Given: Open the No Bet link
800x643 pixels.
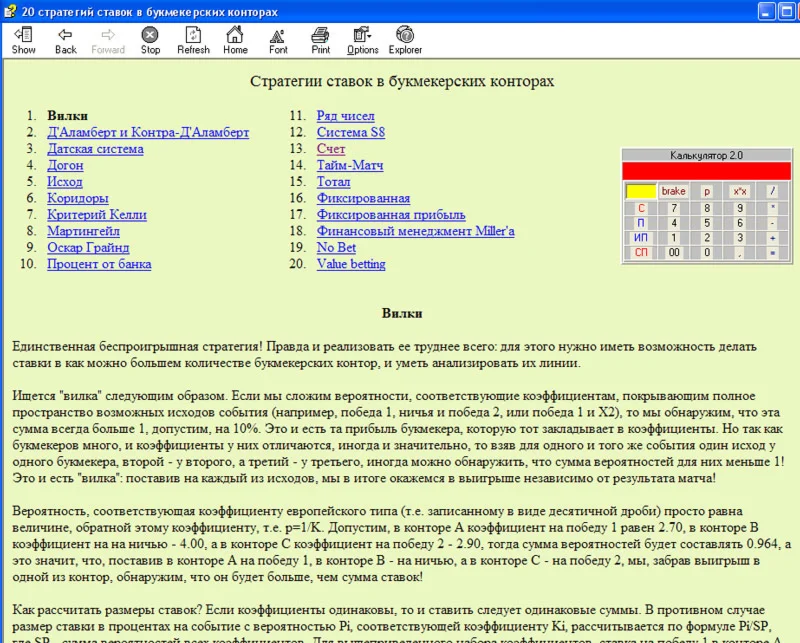Looking at the screenshot, I should coord(336,247).
